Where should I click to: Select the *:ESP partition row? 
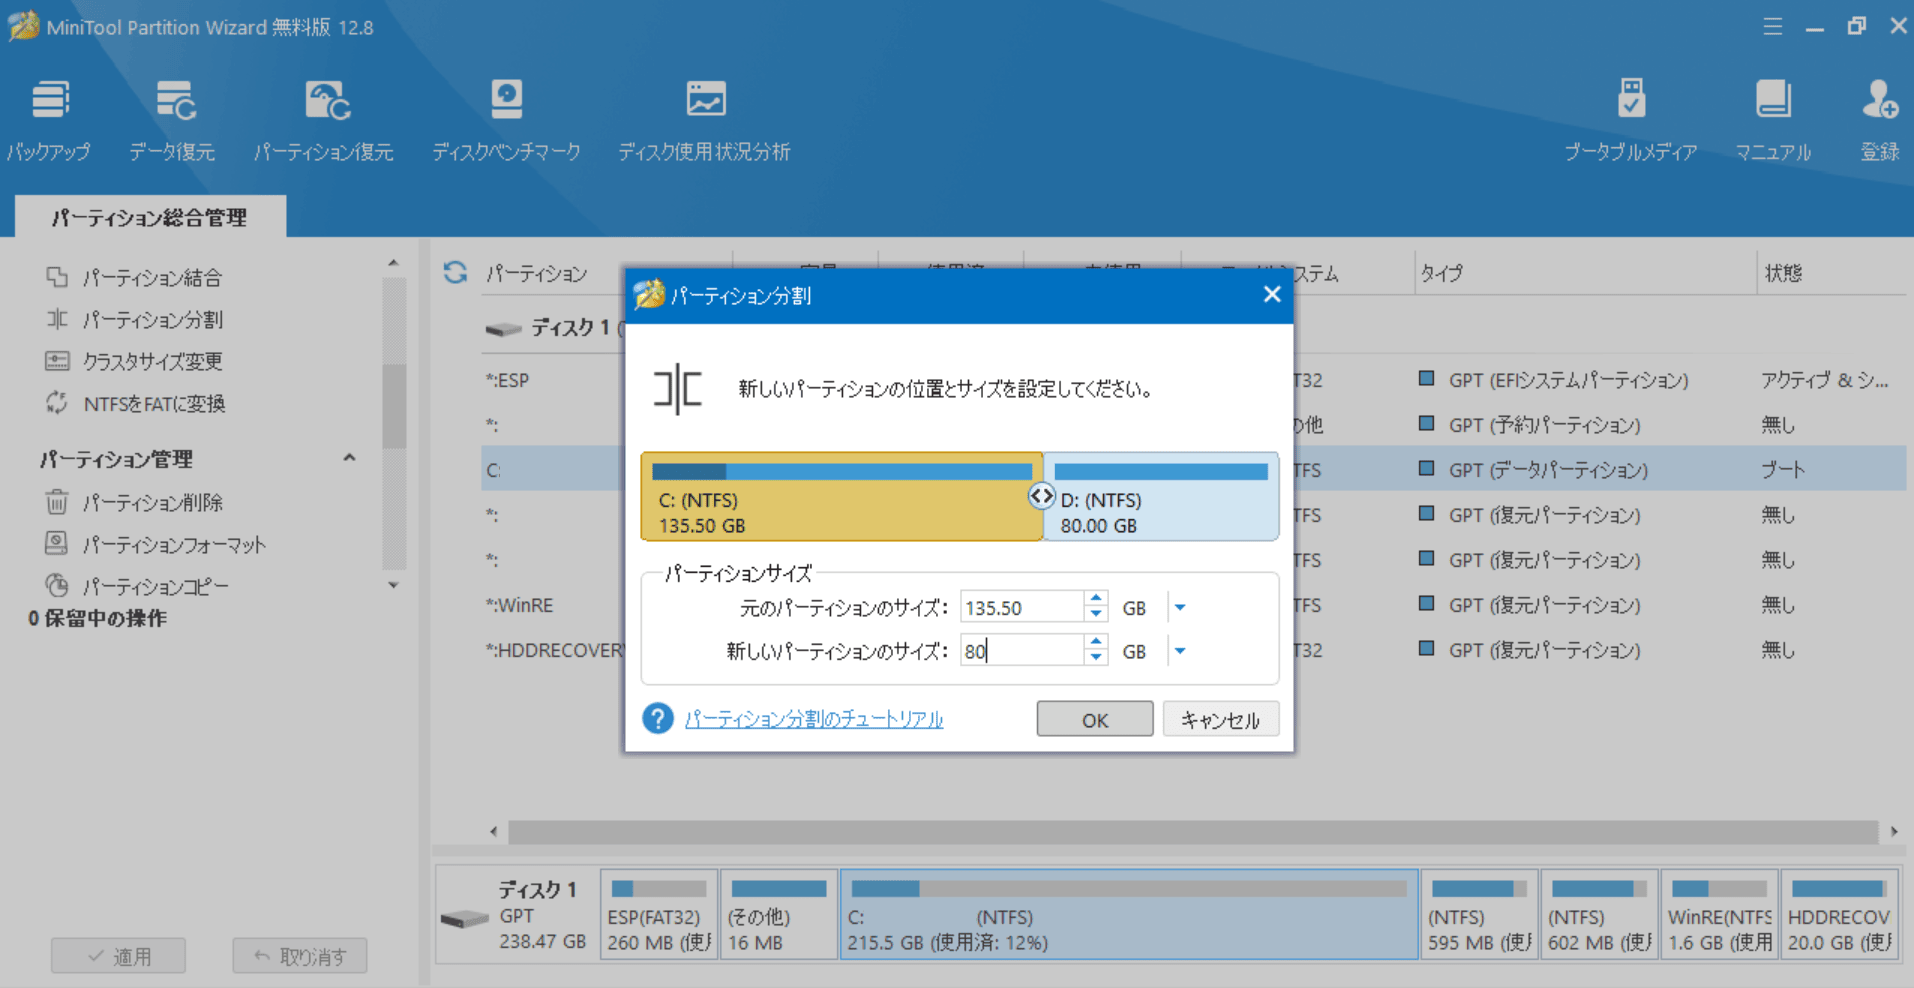click(x=1194, y=380)
